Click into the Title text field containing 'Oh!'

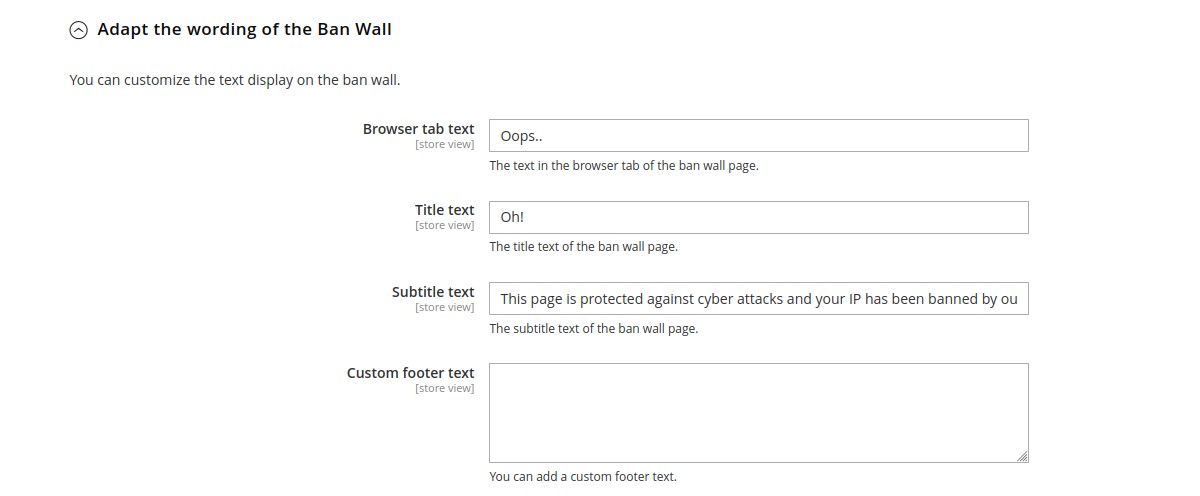[758, 218]
